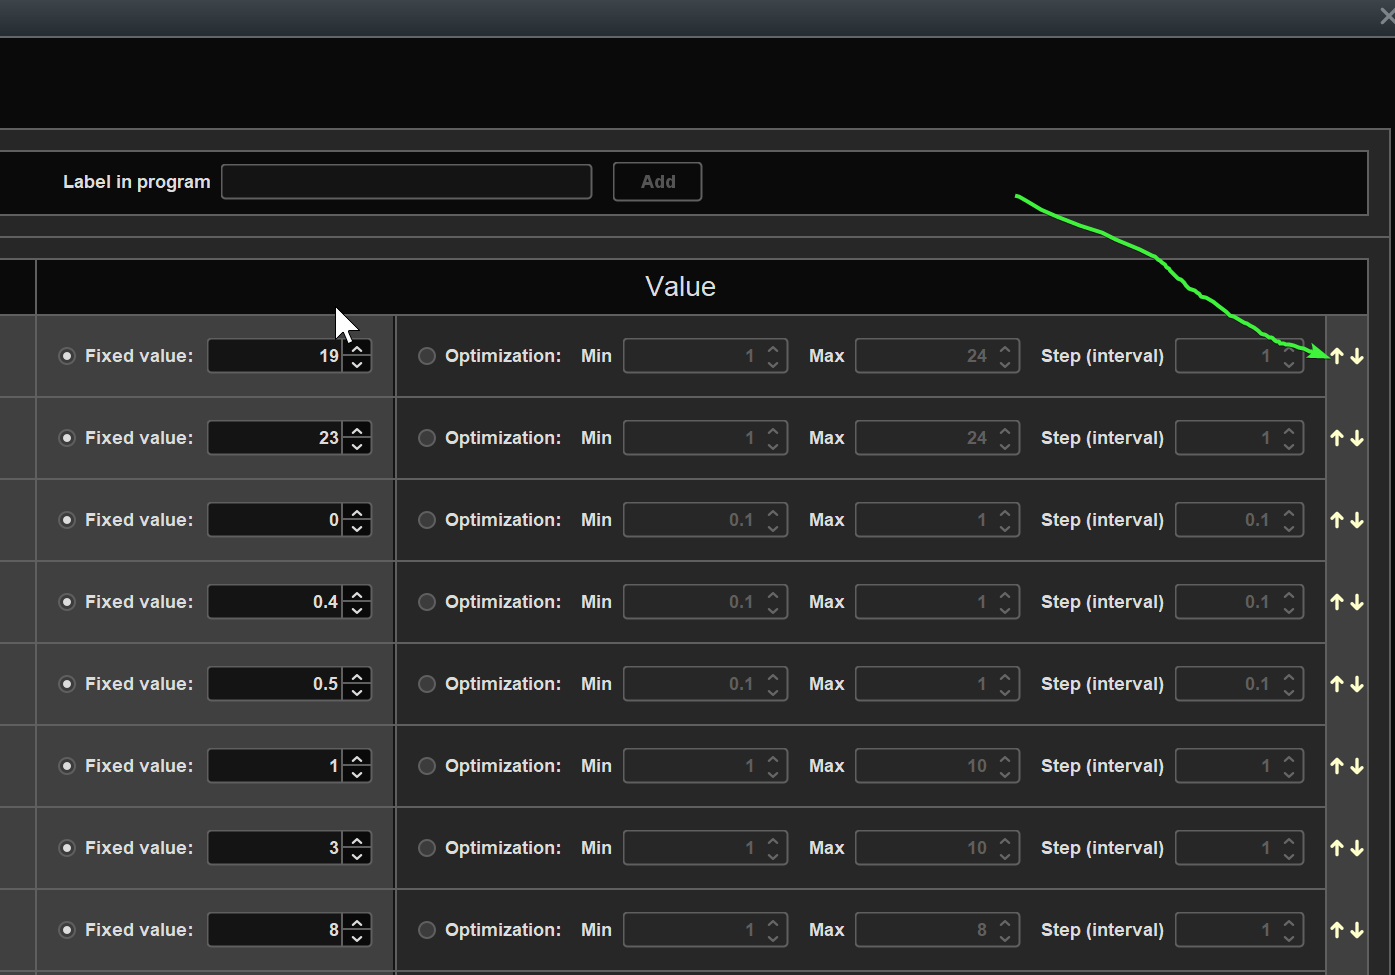The height and width of the screenshot is (975, 1395).
Task: Move parameter with fixed value 3 up
Action: tap(1337, 848)
